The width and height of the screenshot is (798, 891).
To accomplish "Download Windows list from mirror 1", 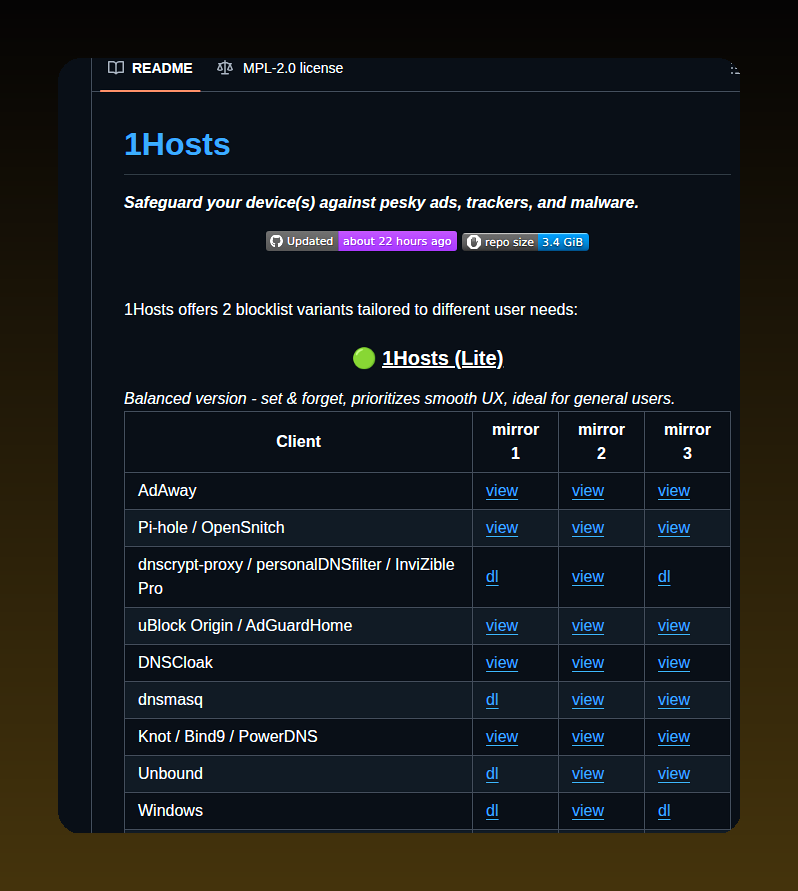I will (x=492, y=811).
